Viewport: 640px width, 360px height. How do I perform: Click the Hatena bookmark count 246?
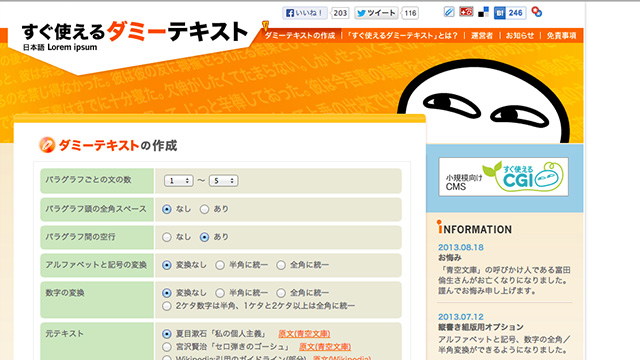516,13
